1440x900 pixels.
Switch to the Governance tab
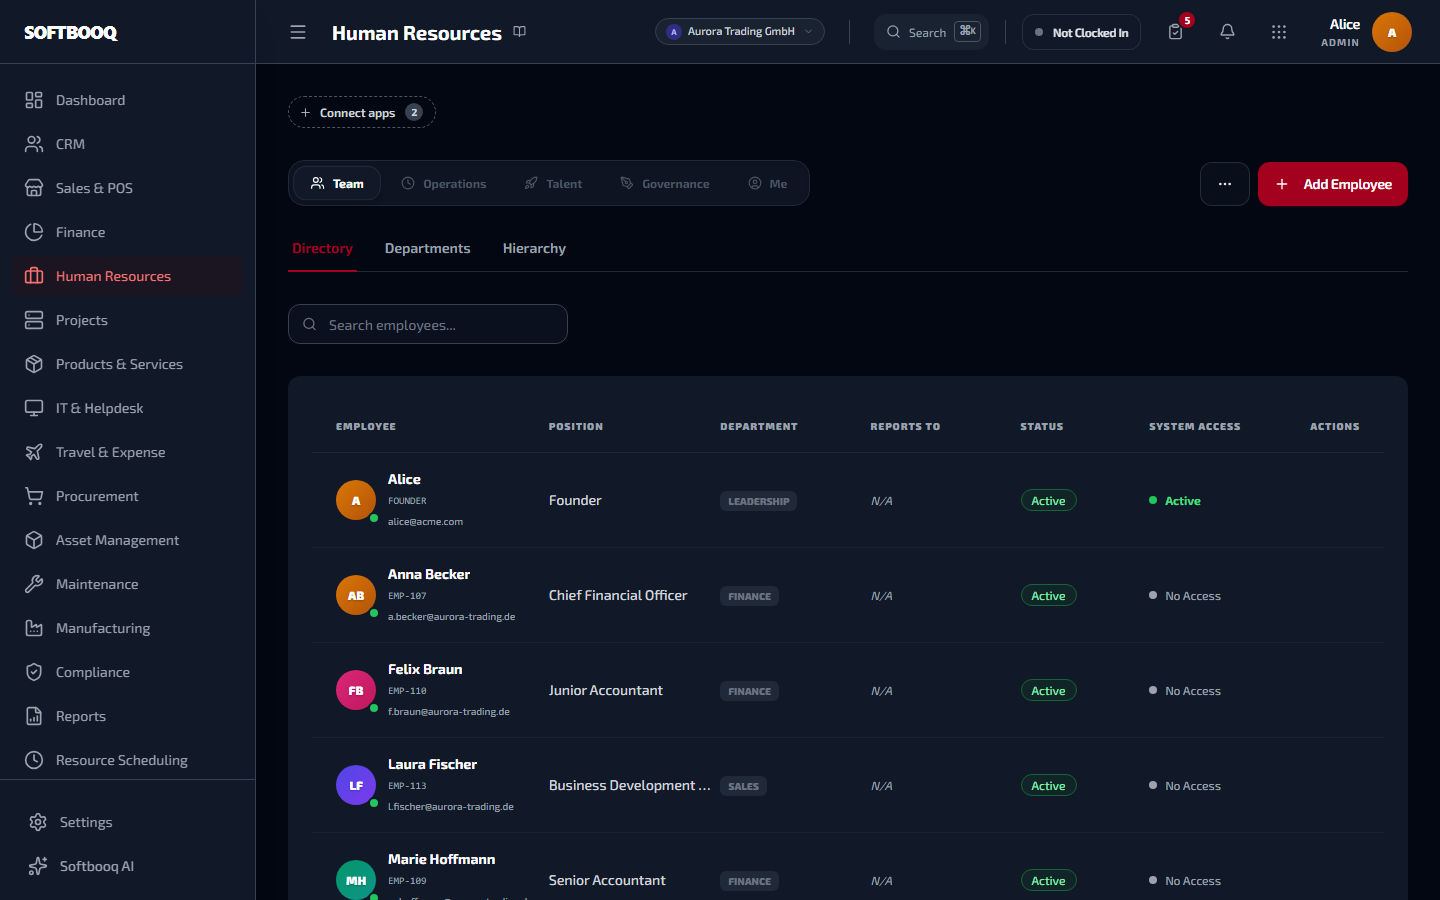pos(665,183)
